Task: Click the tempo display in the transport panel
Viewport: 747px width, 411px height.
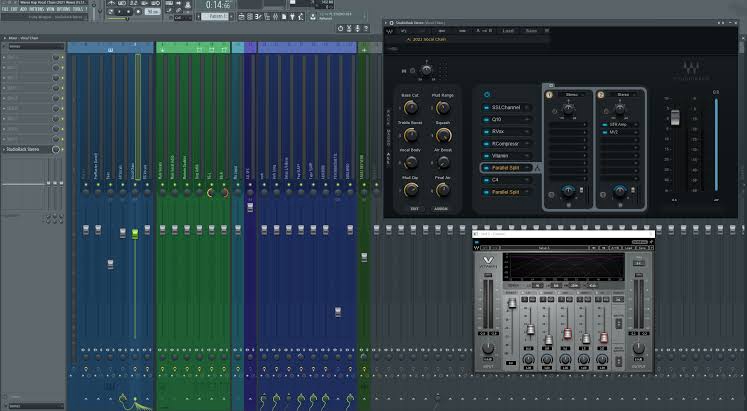Action: pyautogui.click(x=152, y=11)
